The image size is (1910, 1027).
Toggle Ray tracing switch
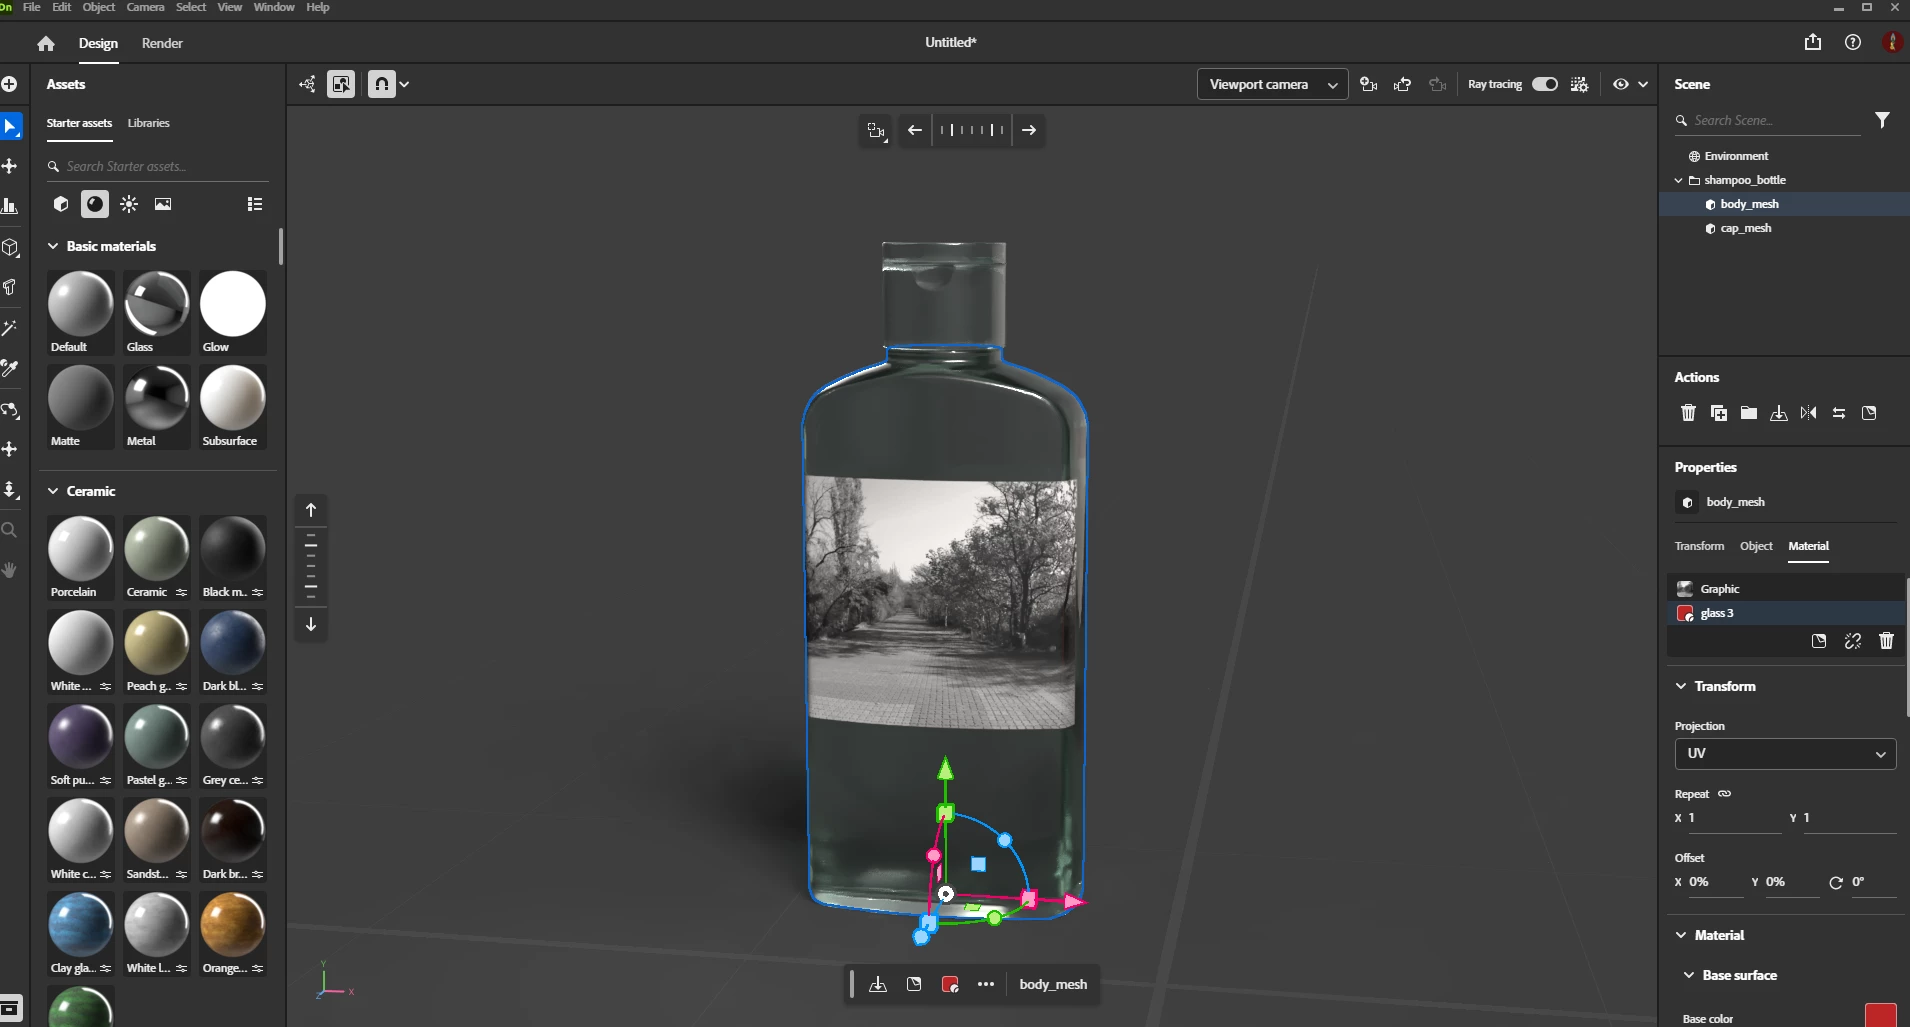coord(1545,84)
